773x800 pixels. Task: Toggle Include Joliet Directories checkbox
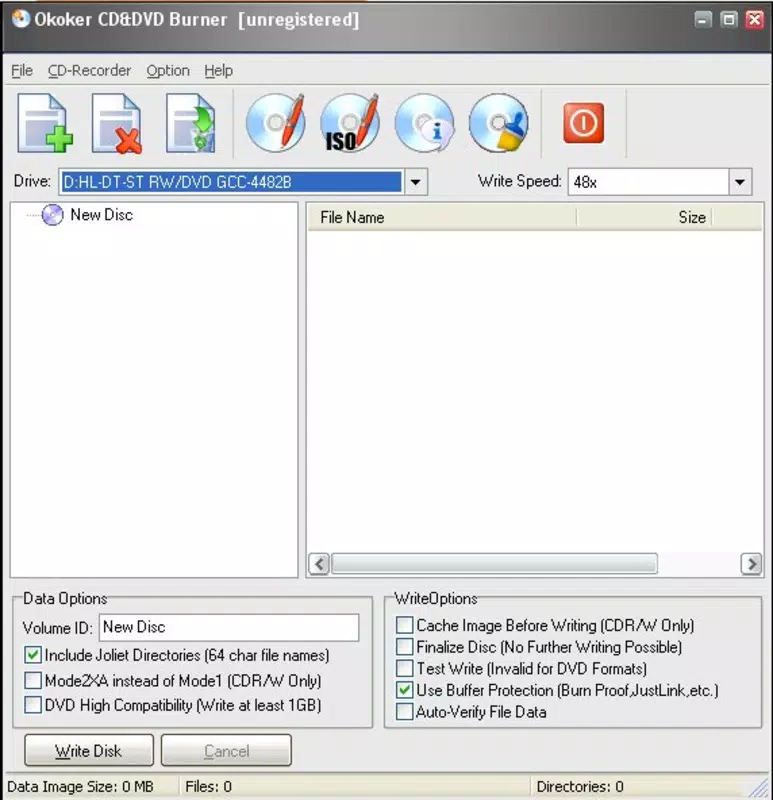click(33, 655)
